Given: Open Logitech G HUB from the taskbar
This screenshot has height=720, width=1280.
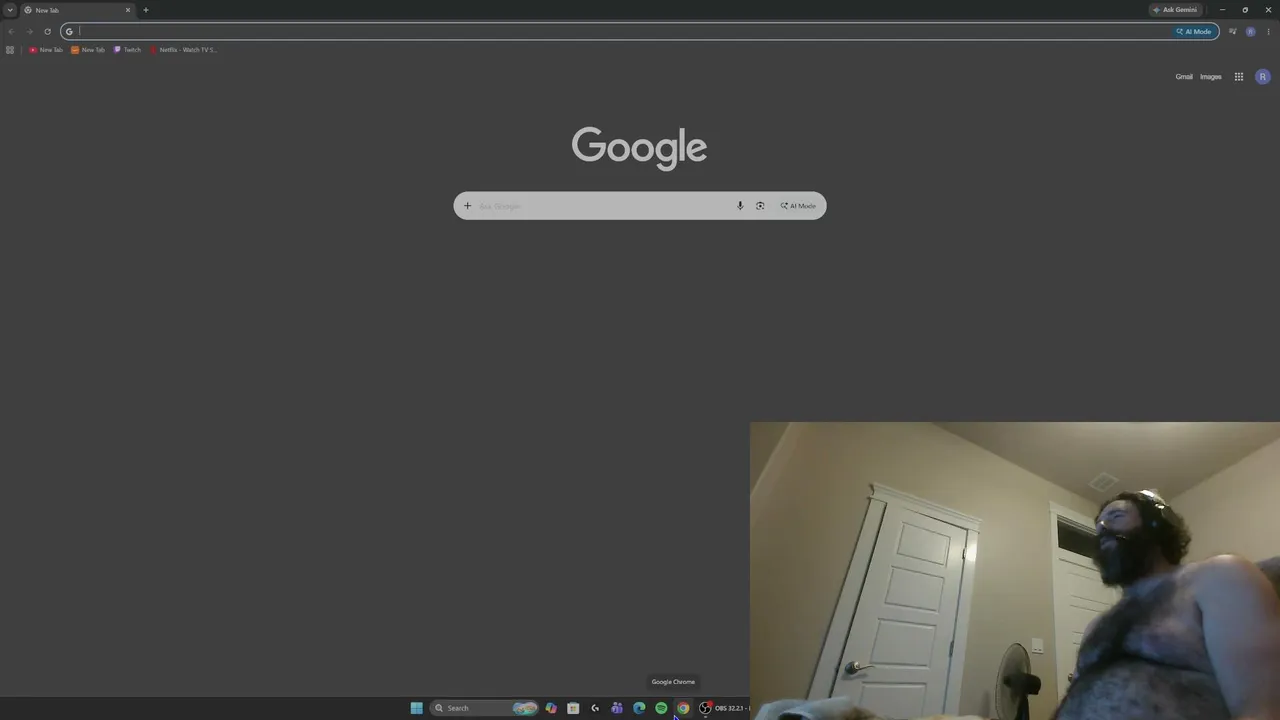Looking at the screenshot, I should point(595,708).
